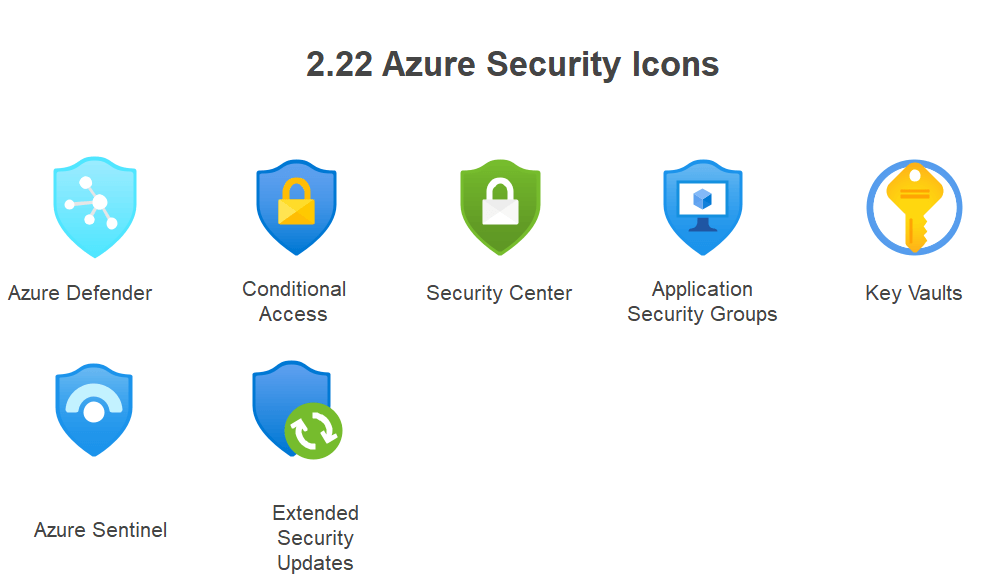Click the Security Center caption
This screenshot has height=585, width=994.
(x=499, y=293)
